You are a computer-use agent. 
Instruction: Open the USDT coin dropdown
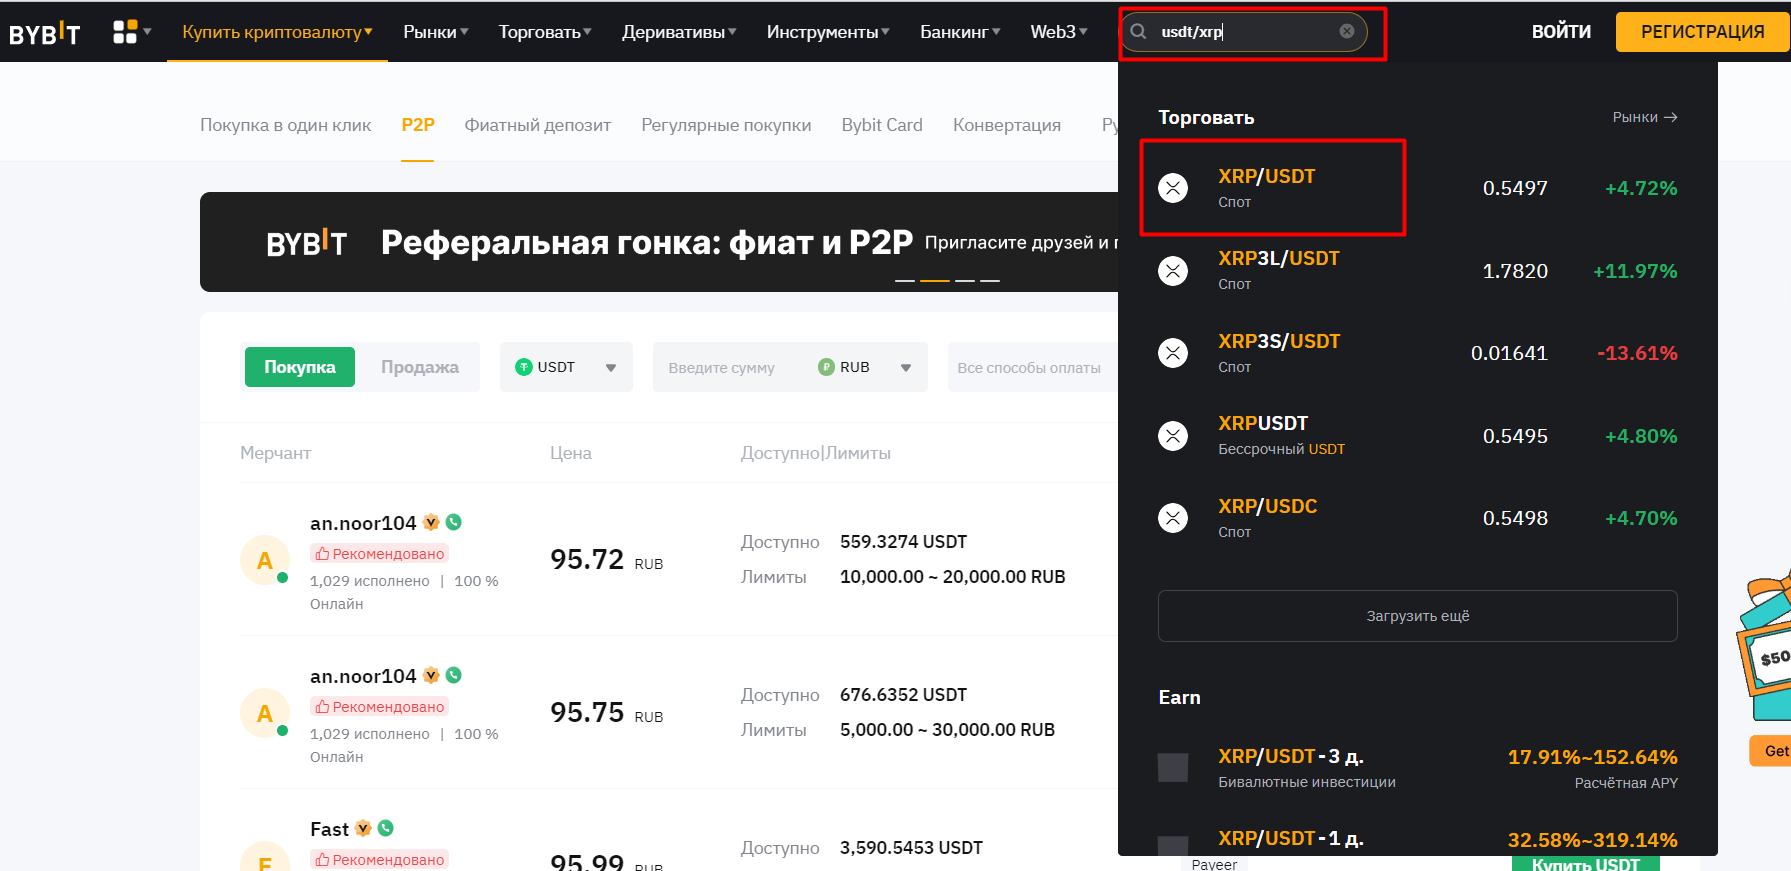pos(566,367)
